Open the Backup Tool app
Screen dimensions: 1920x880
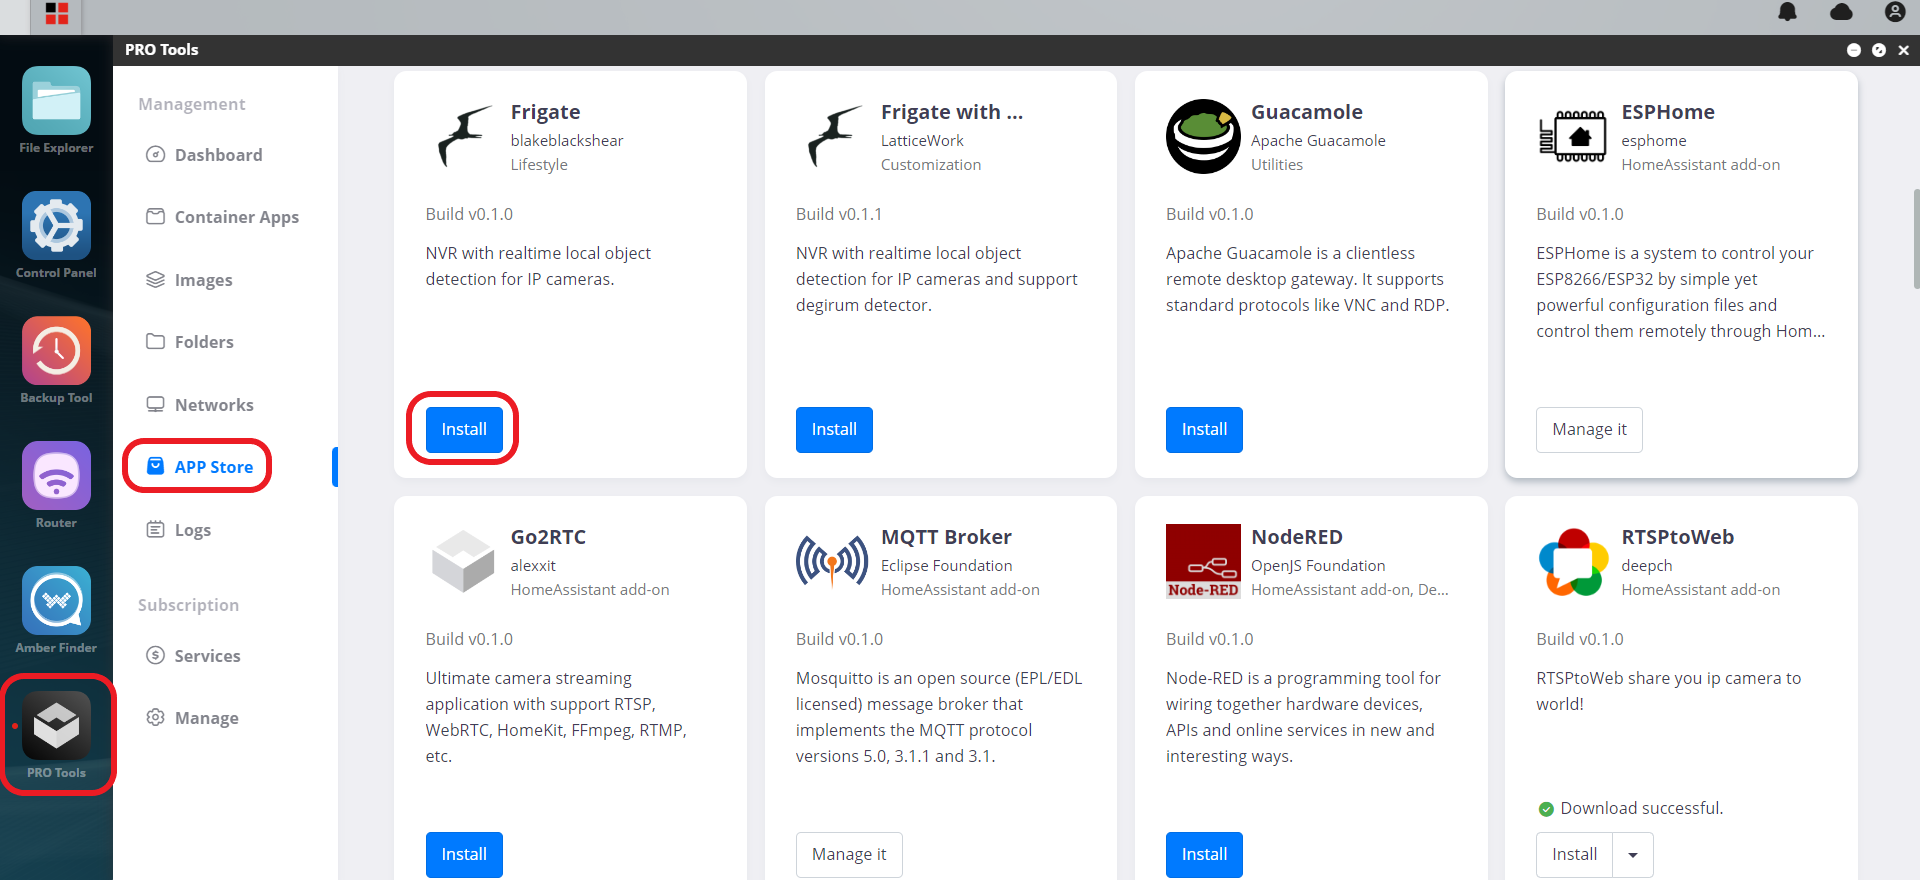click(56, 351)
